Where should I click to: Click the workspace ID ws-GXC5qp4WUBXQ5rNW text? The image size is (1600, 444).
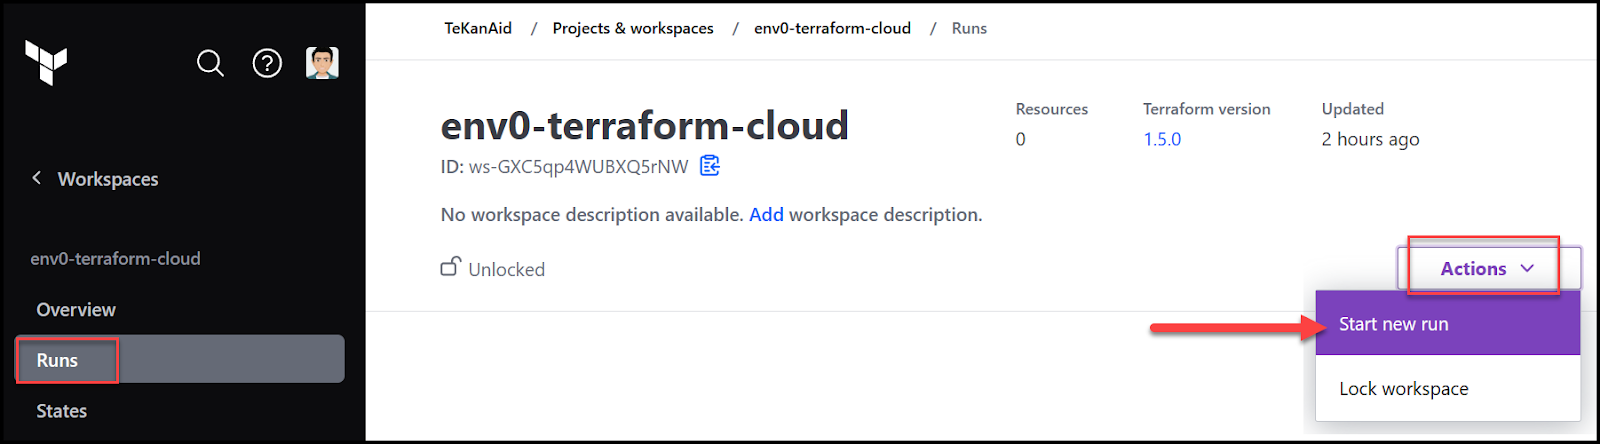[x=579, y=167]
